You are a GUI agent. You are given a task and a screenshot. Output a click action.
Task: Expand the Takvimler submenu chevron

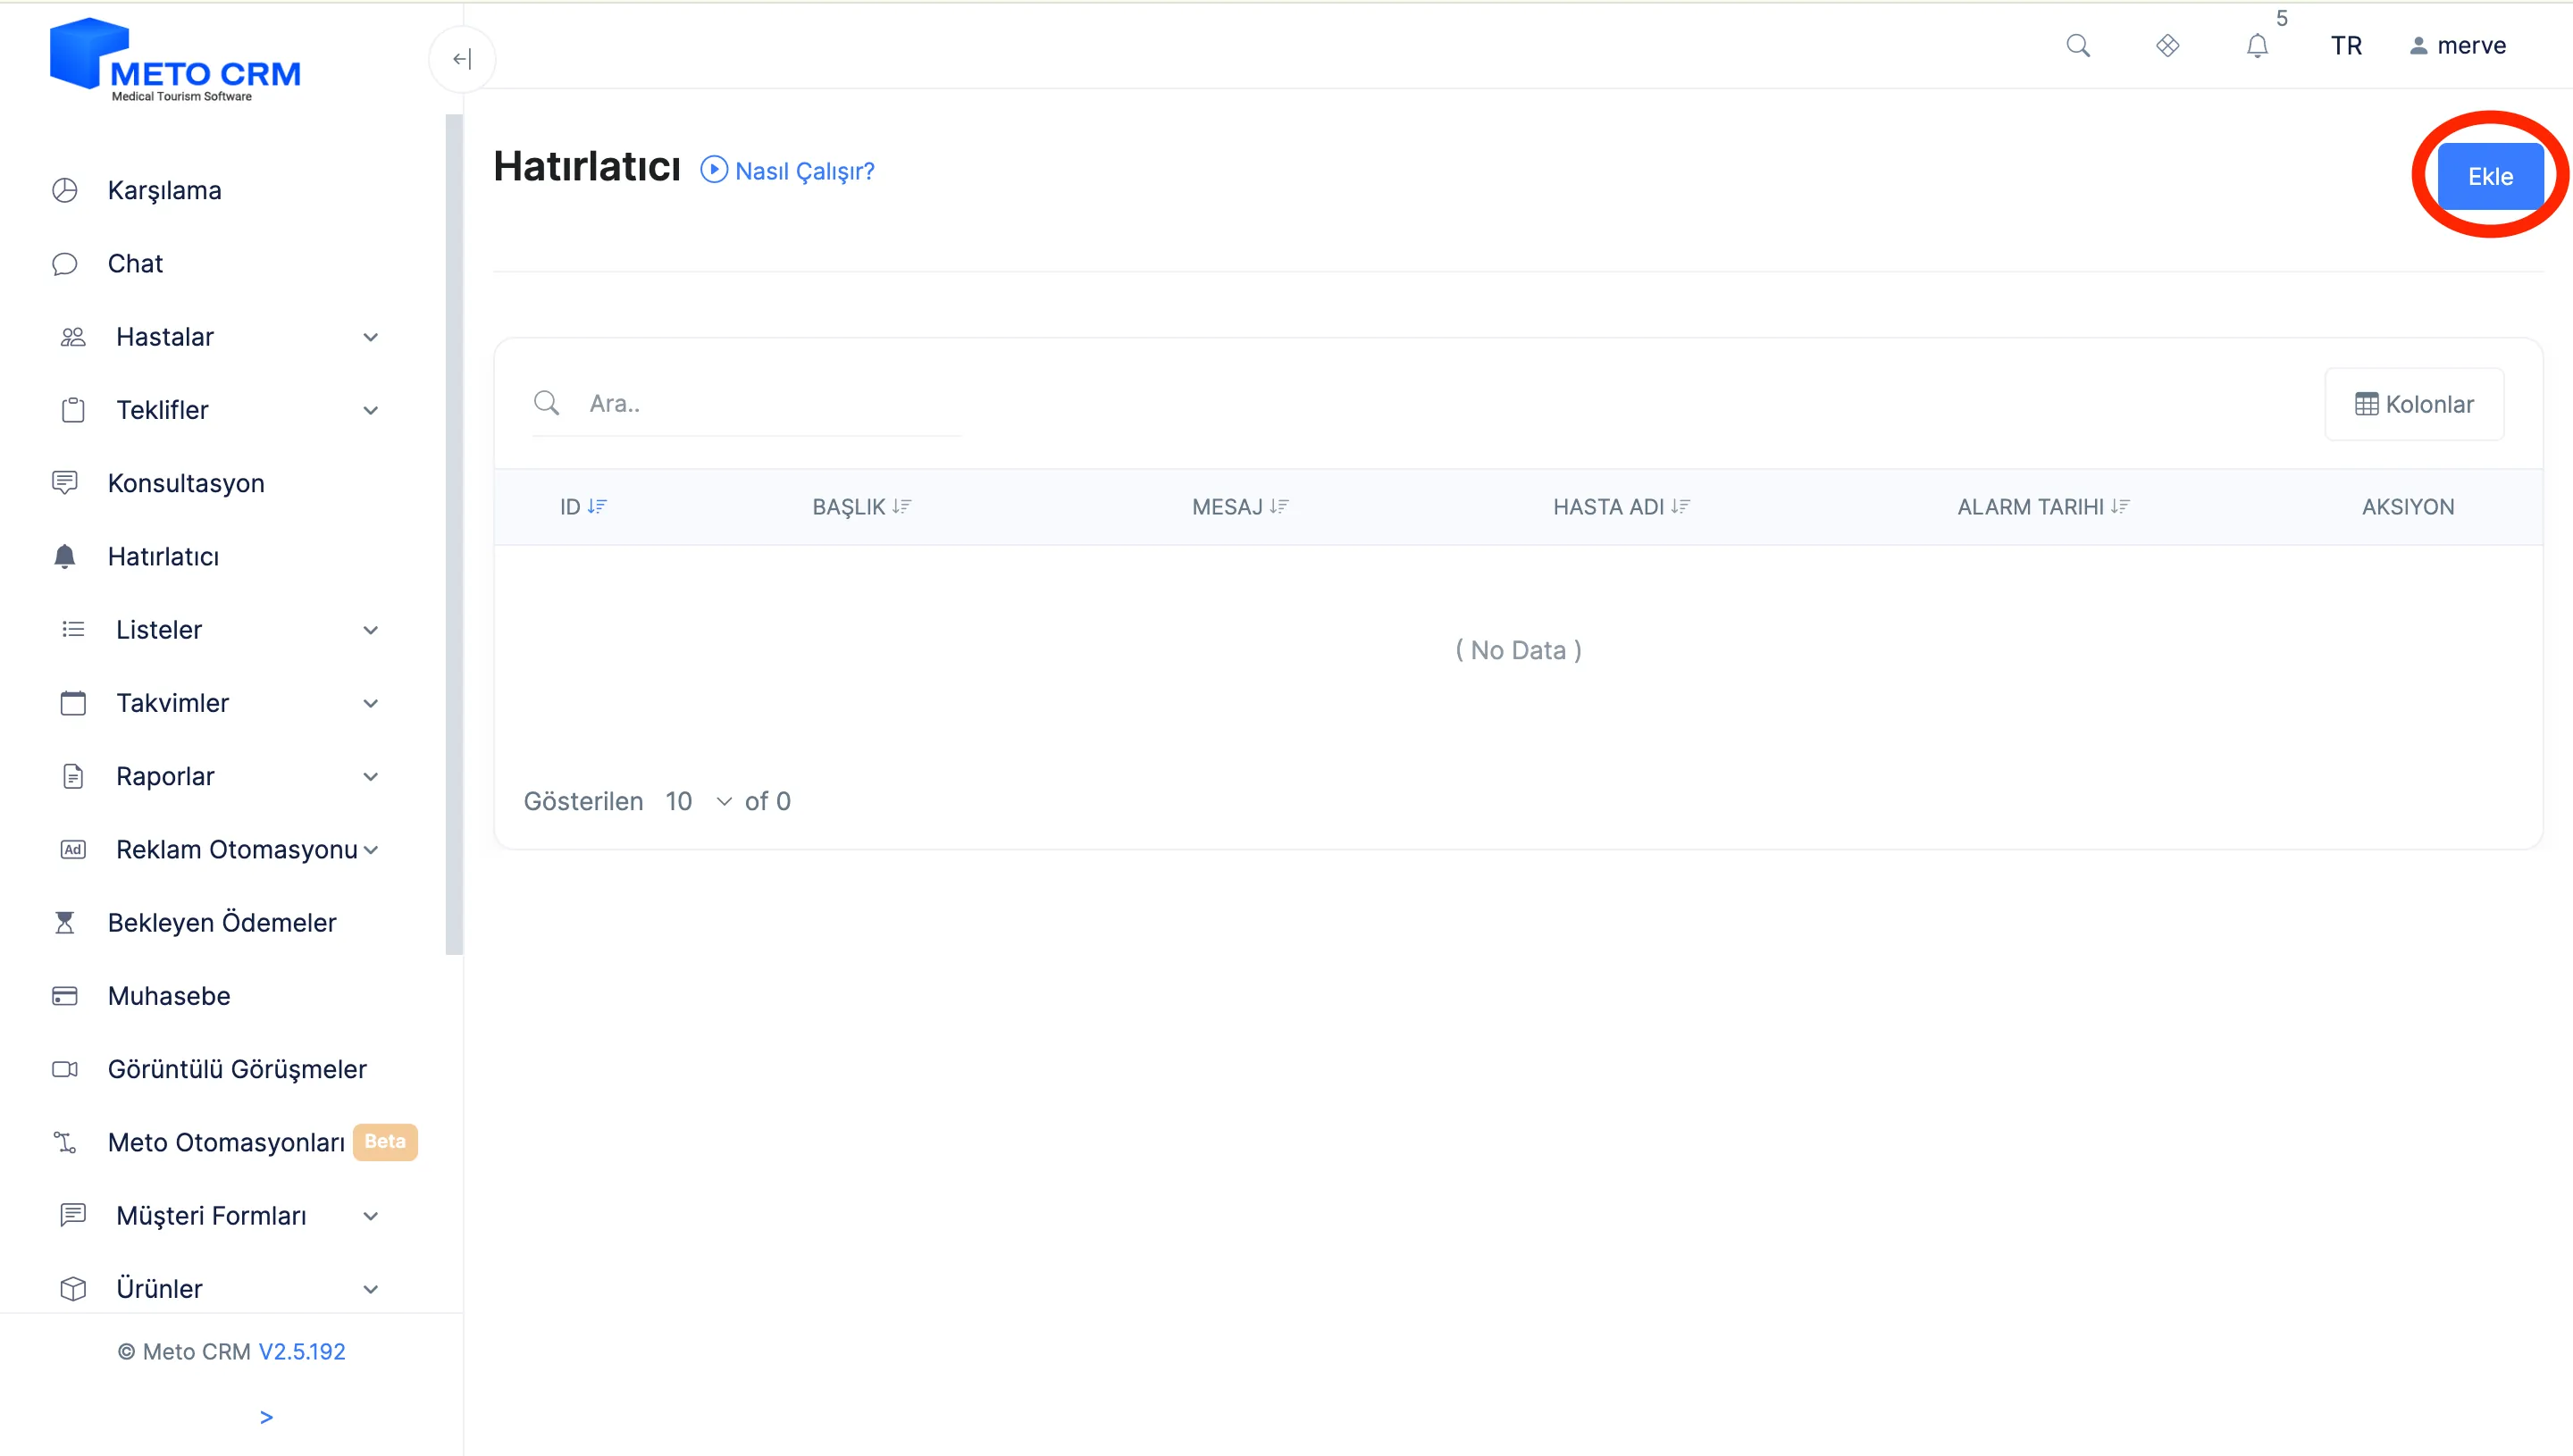click(370, 704)
